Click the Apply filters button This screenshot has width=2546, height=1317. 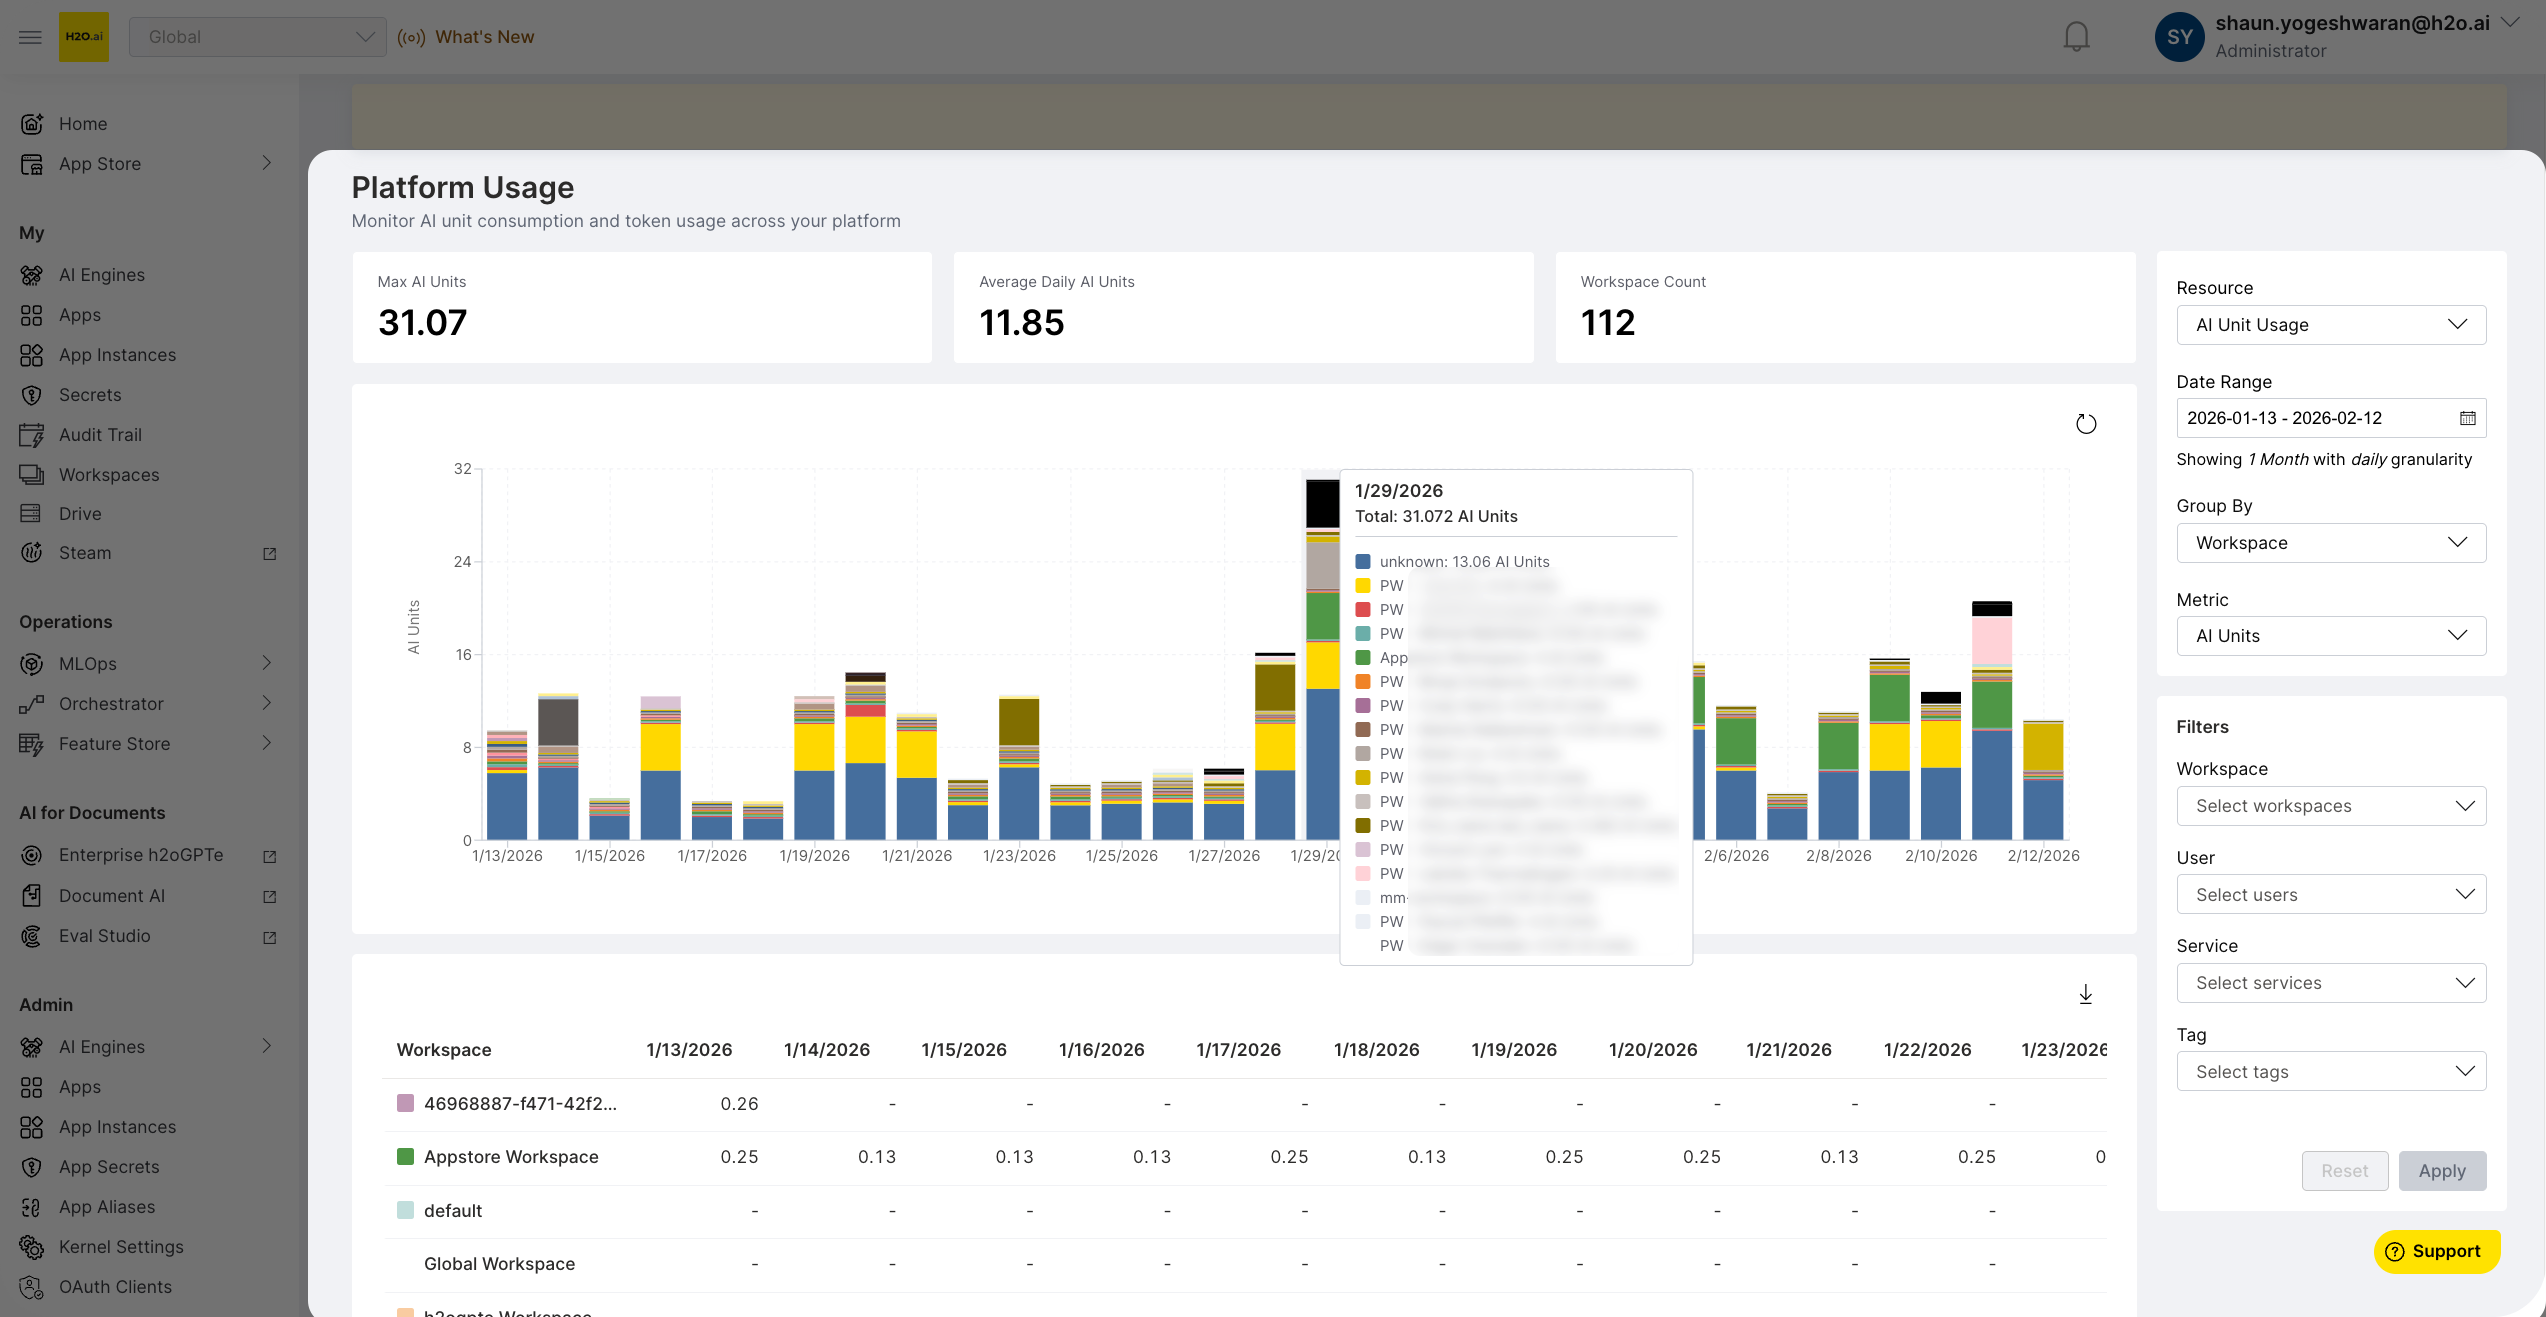(x=2441, y=1171)
